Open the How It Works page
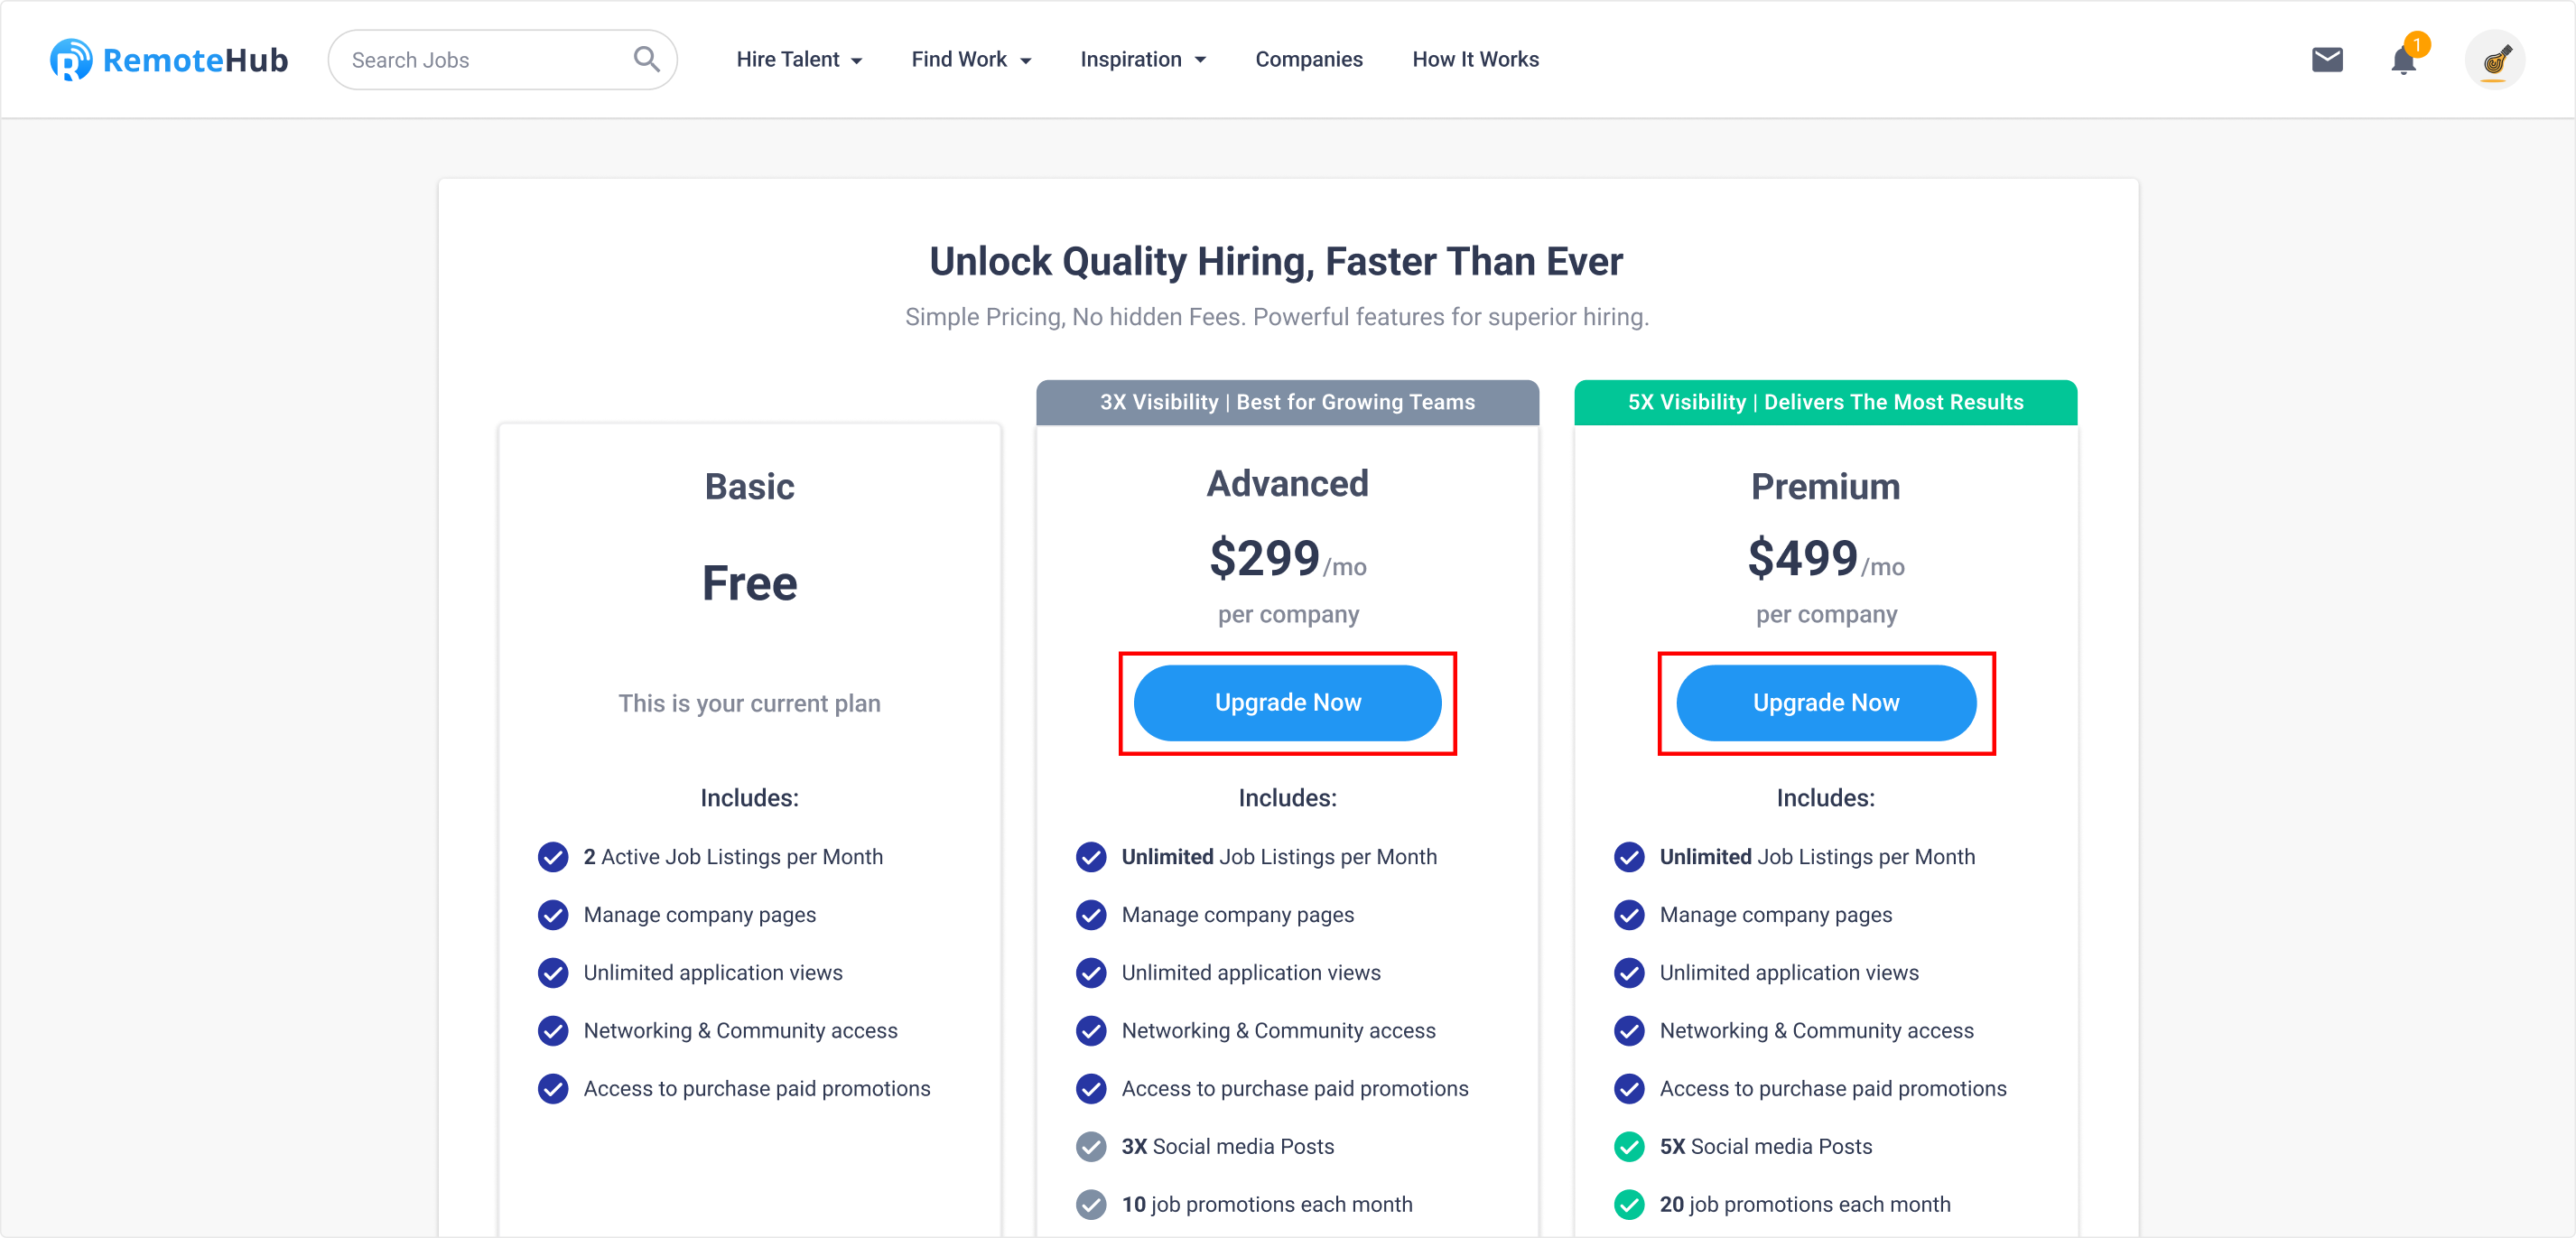Screen dimensions: 2576x1238 1475,60
